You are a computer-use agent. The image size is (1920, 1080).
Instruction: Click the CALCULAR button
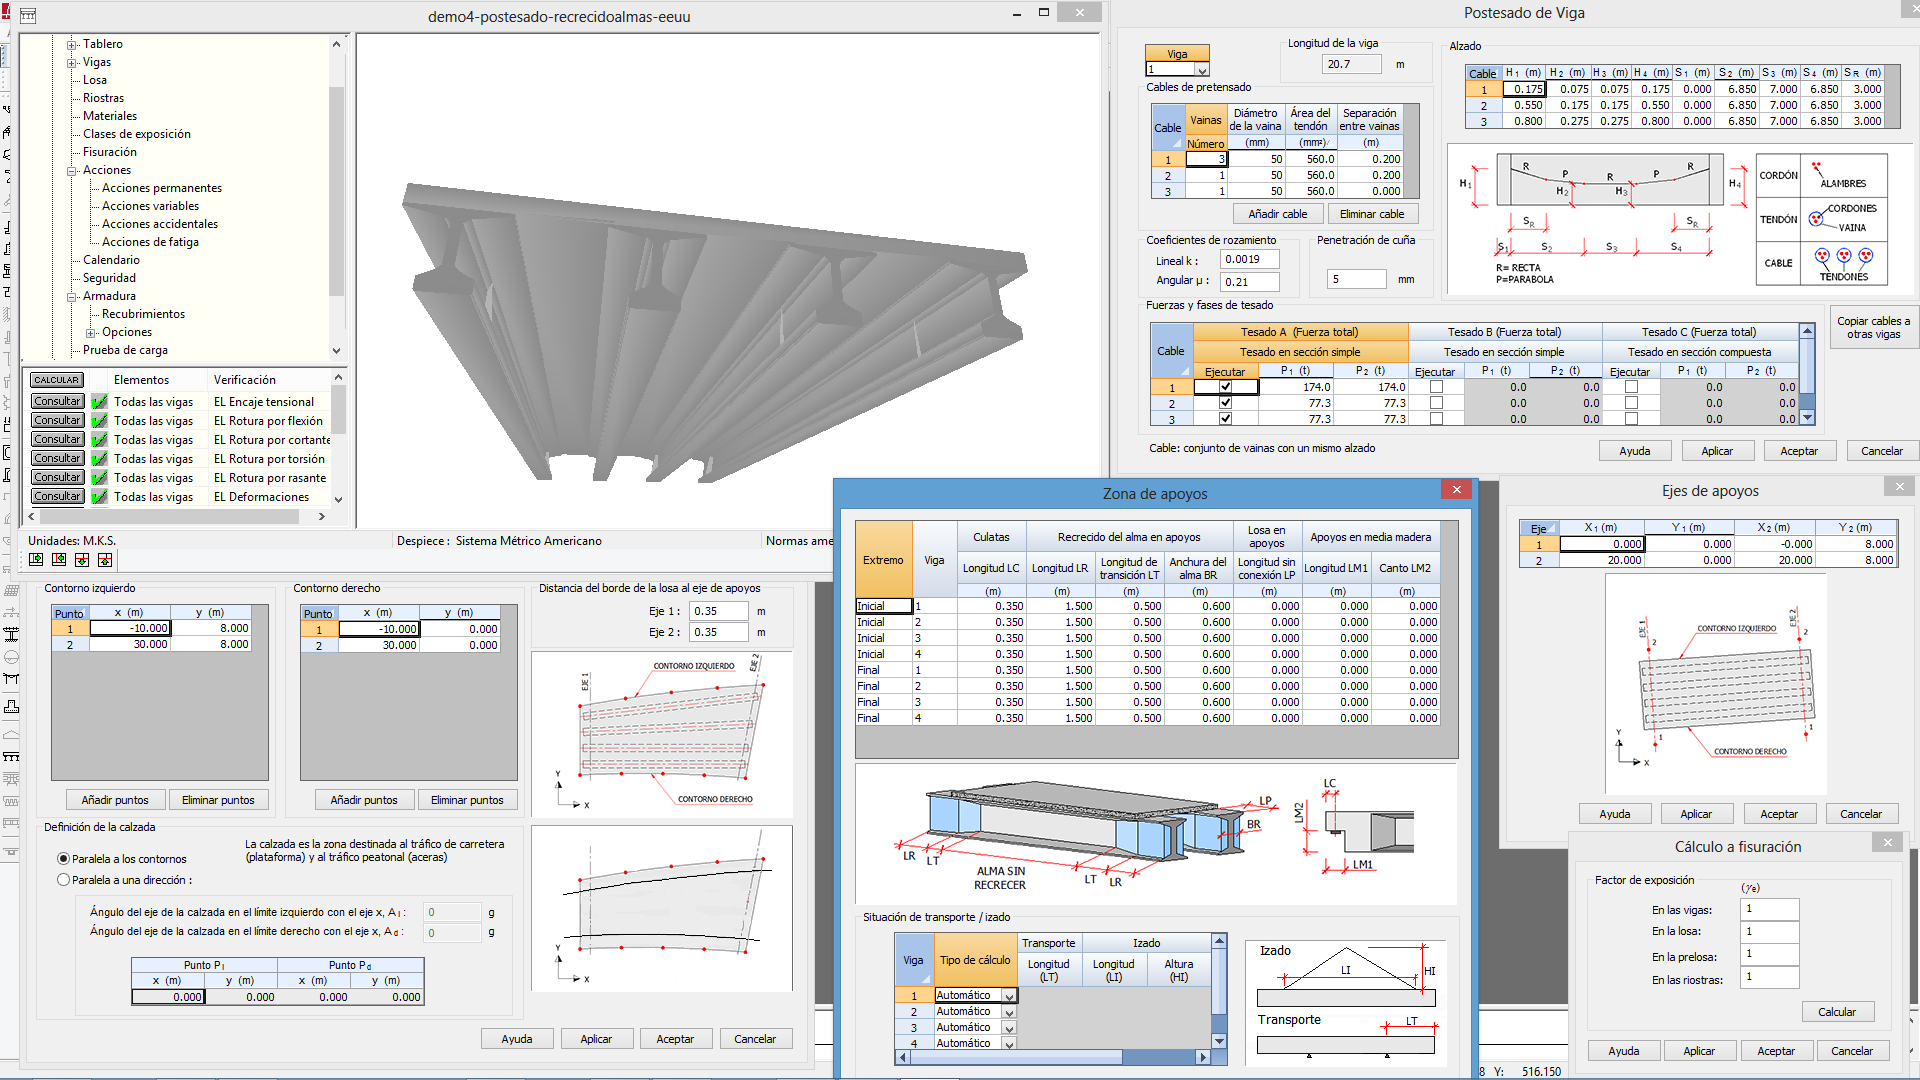(56, 380)
